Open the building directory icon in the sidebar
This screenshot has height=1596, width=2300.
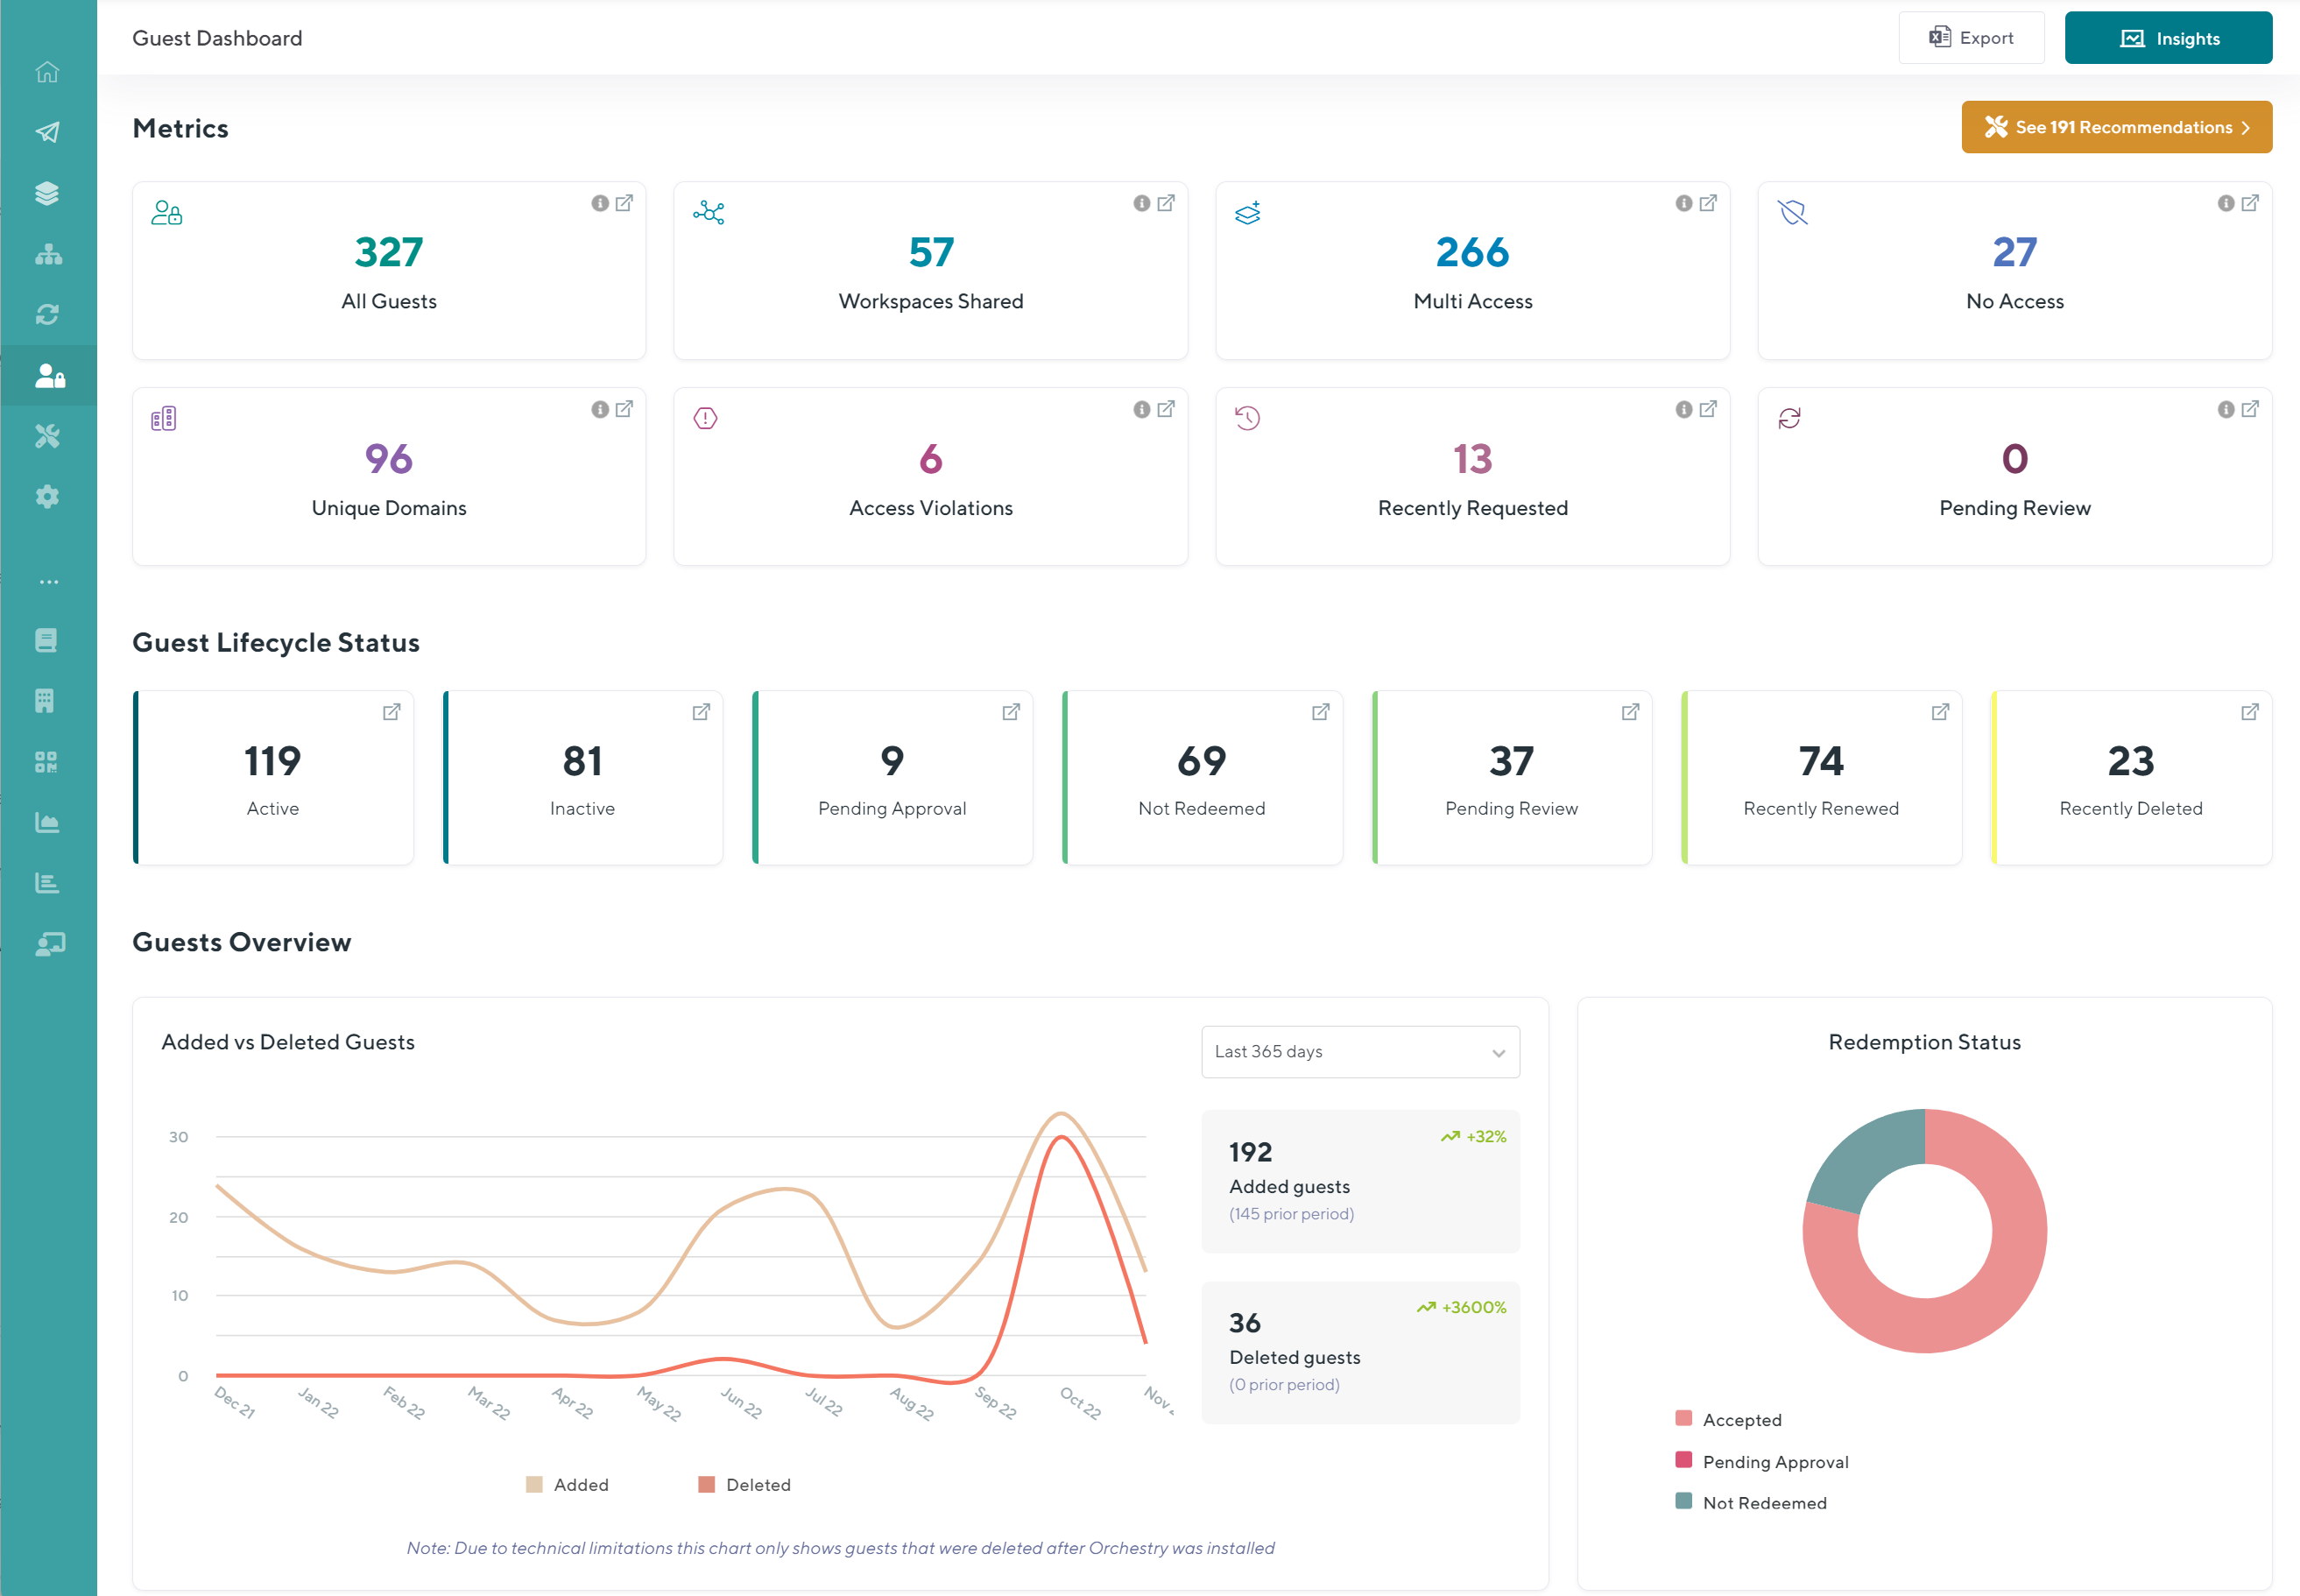(x=47, y=700)
